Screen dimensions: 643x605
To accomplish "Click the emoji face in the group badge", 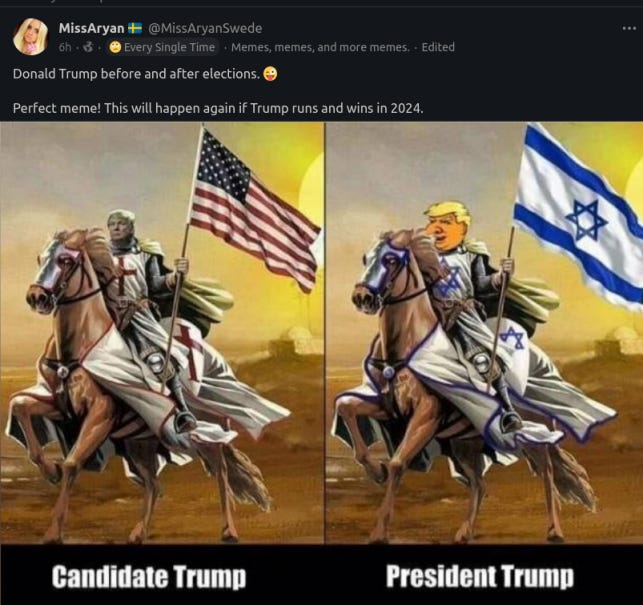I will point(116,48).
